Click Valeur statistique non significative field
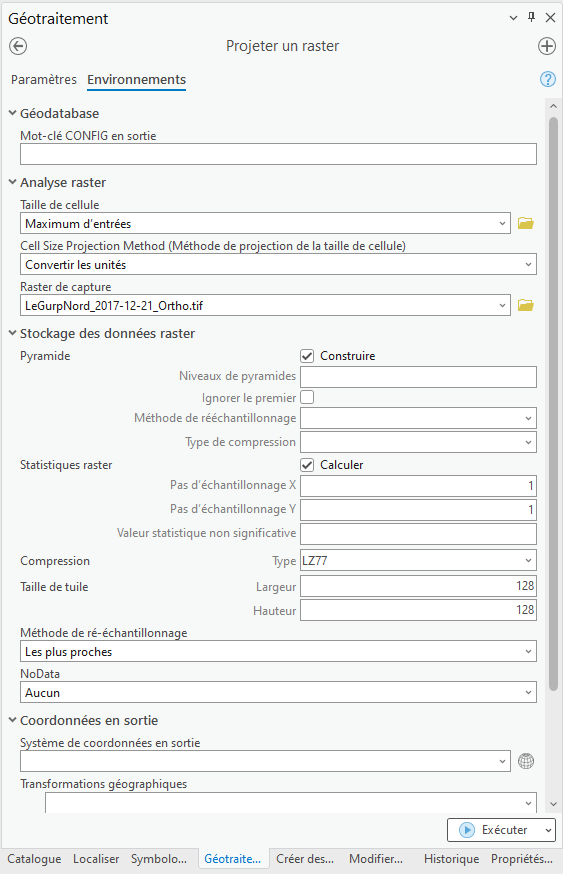 418,533
